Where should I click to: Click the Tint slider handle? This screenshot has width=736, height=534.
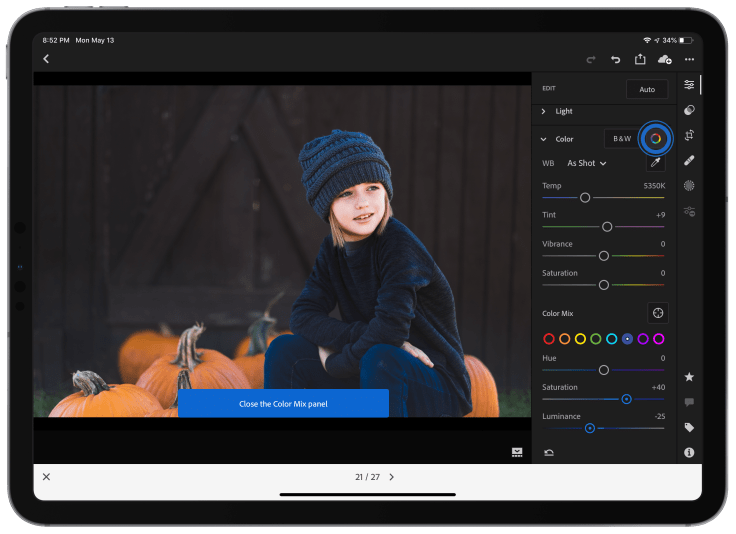click(x=607, y=227)
